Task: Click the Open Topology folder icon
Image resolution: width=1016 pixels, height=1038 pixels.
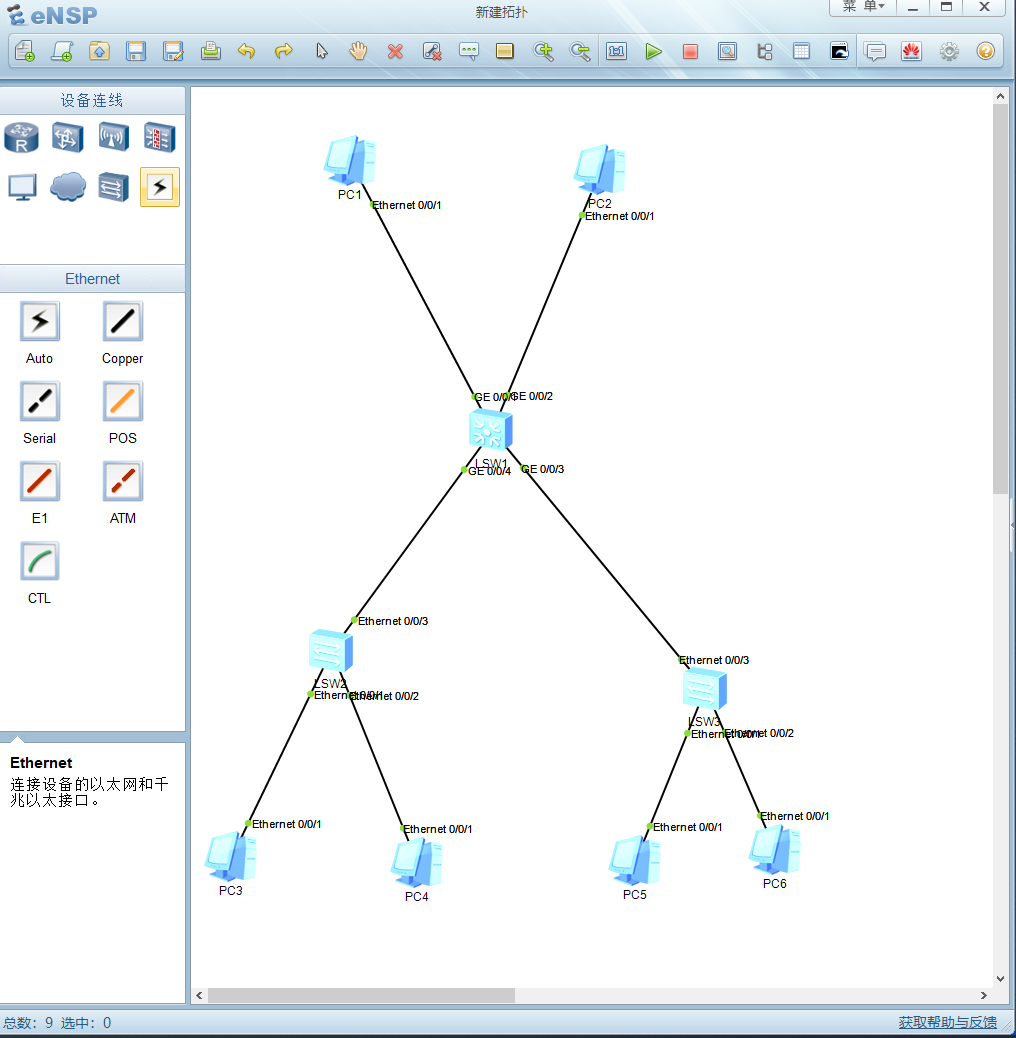Action: (x=99, y=51)
